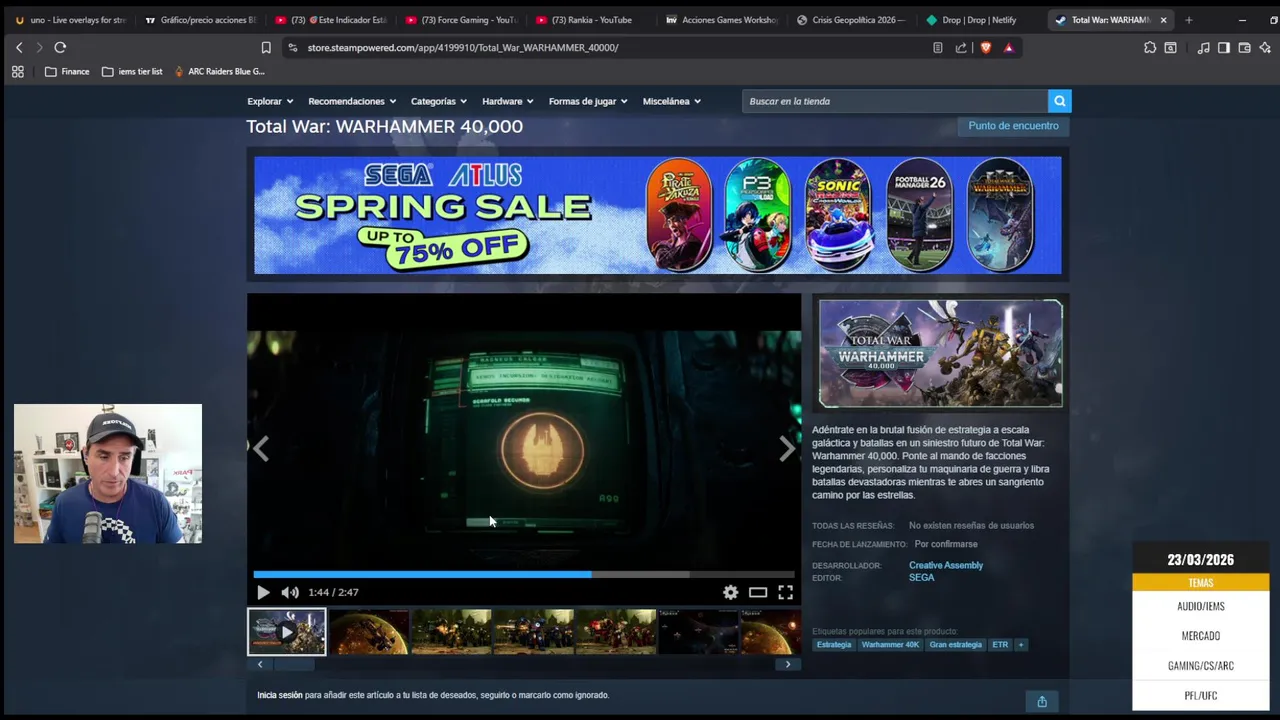Open Leo AI sparkle icon

point(1265,47)
